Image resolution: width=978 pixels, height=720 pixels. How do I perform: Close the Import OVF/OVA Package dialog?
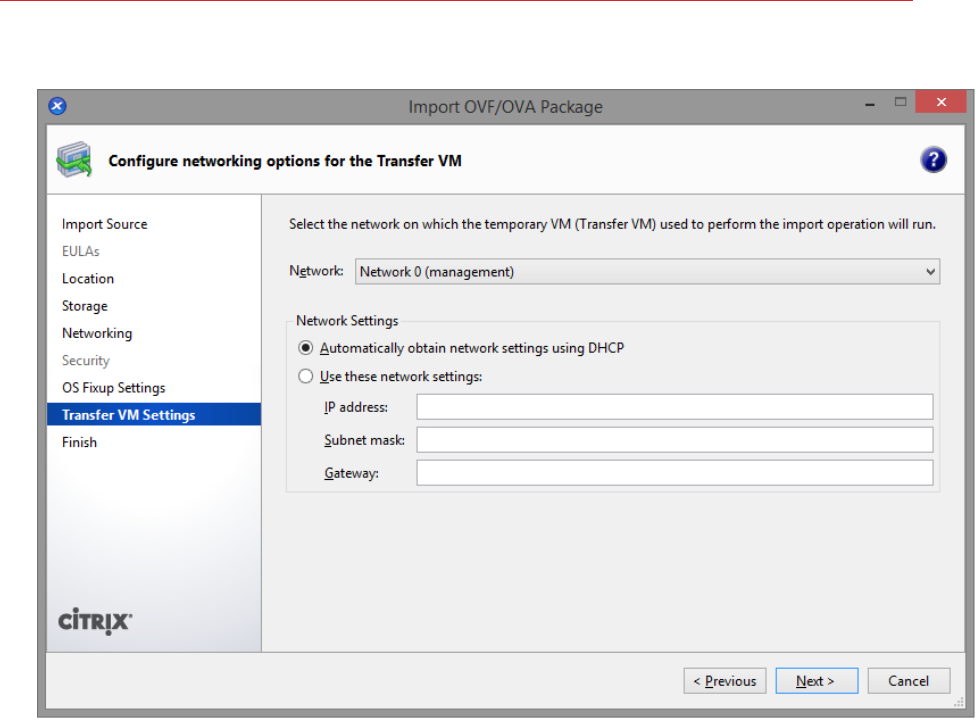[937, 103]
